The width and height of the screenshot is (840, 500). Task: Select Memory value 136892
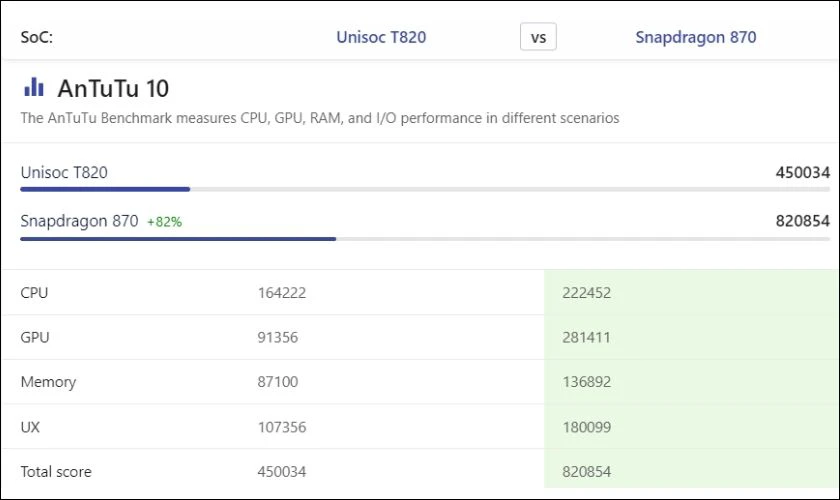(x=586, y=382)
